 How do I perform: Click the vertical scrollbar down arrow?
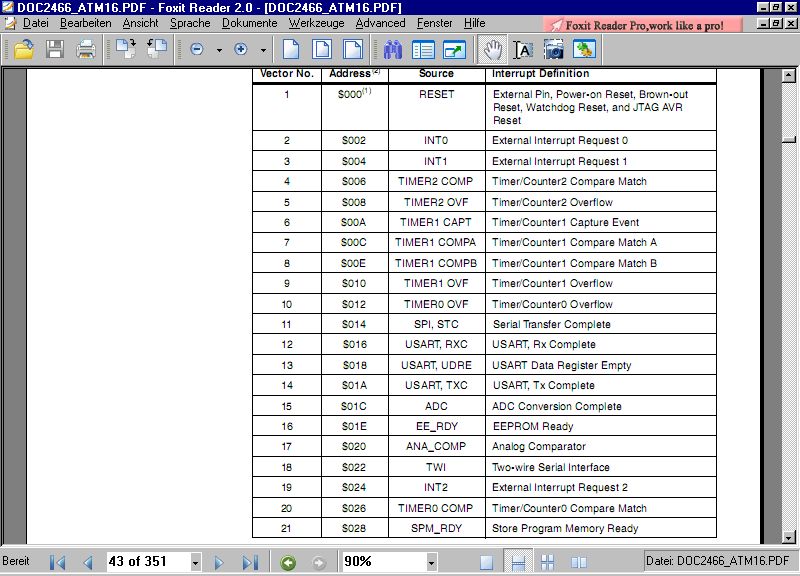(x=789, y=537)
